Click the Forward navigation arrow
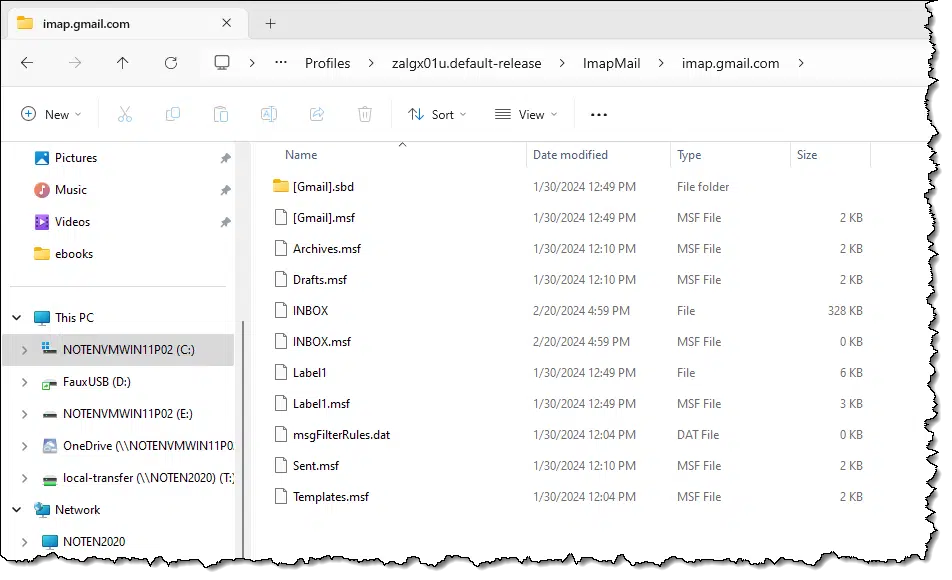The height and width of the screenshot is (580, 952). click(x=75, y=63)
